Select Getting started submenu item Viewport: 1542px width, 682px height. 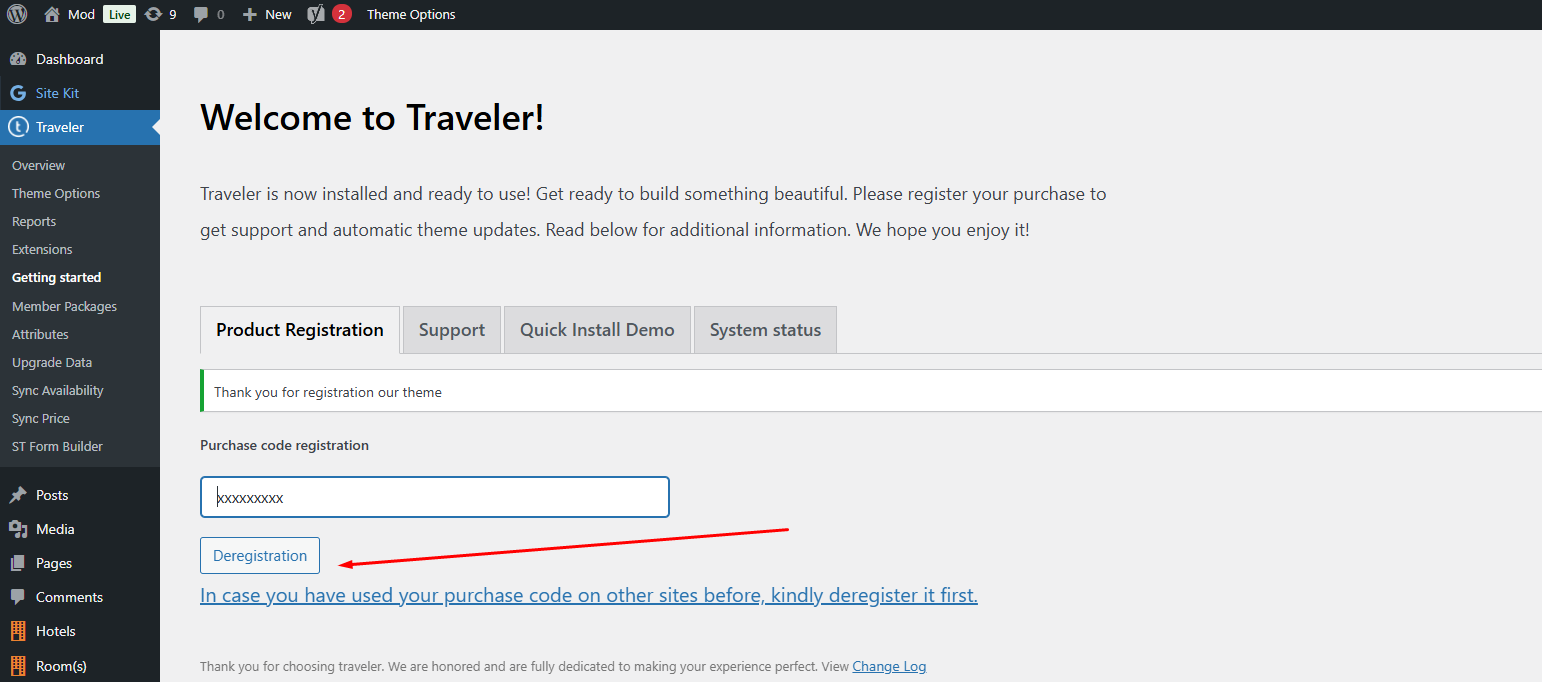tap(57, 277)
